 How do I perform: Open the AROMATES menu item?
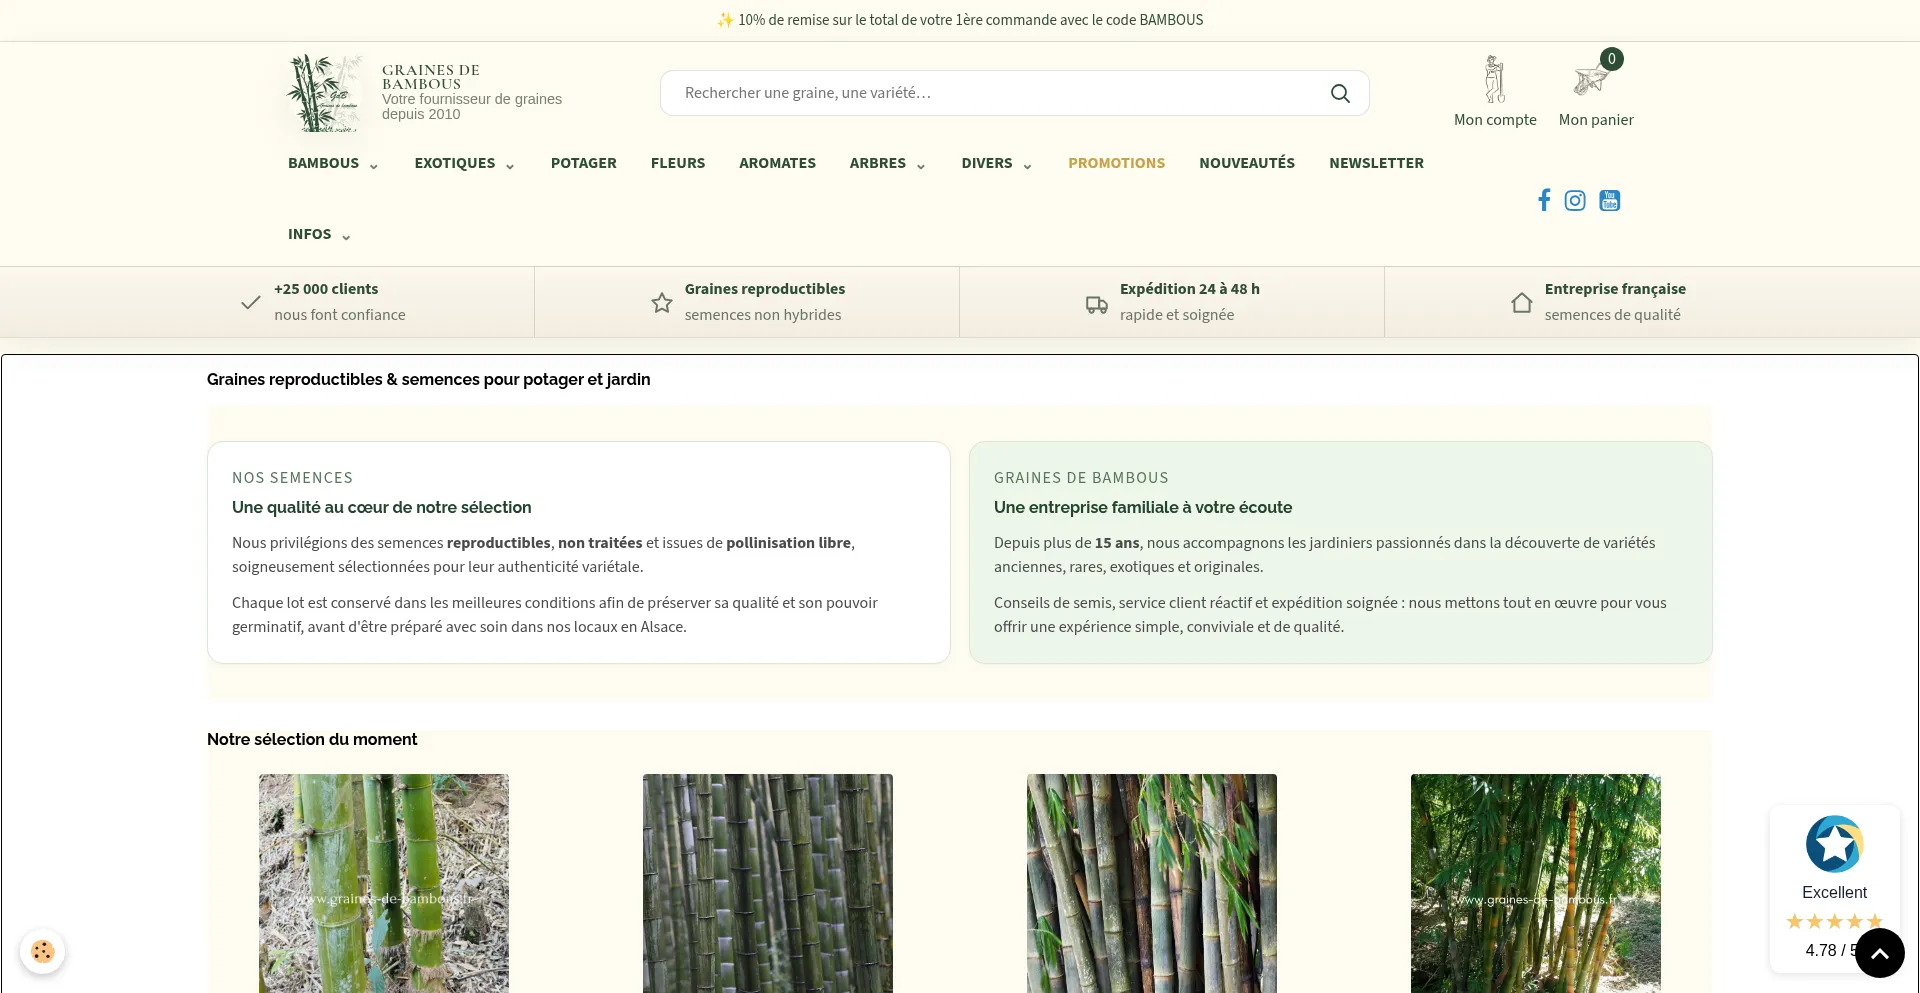click(x=777, y=163)
